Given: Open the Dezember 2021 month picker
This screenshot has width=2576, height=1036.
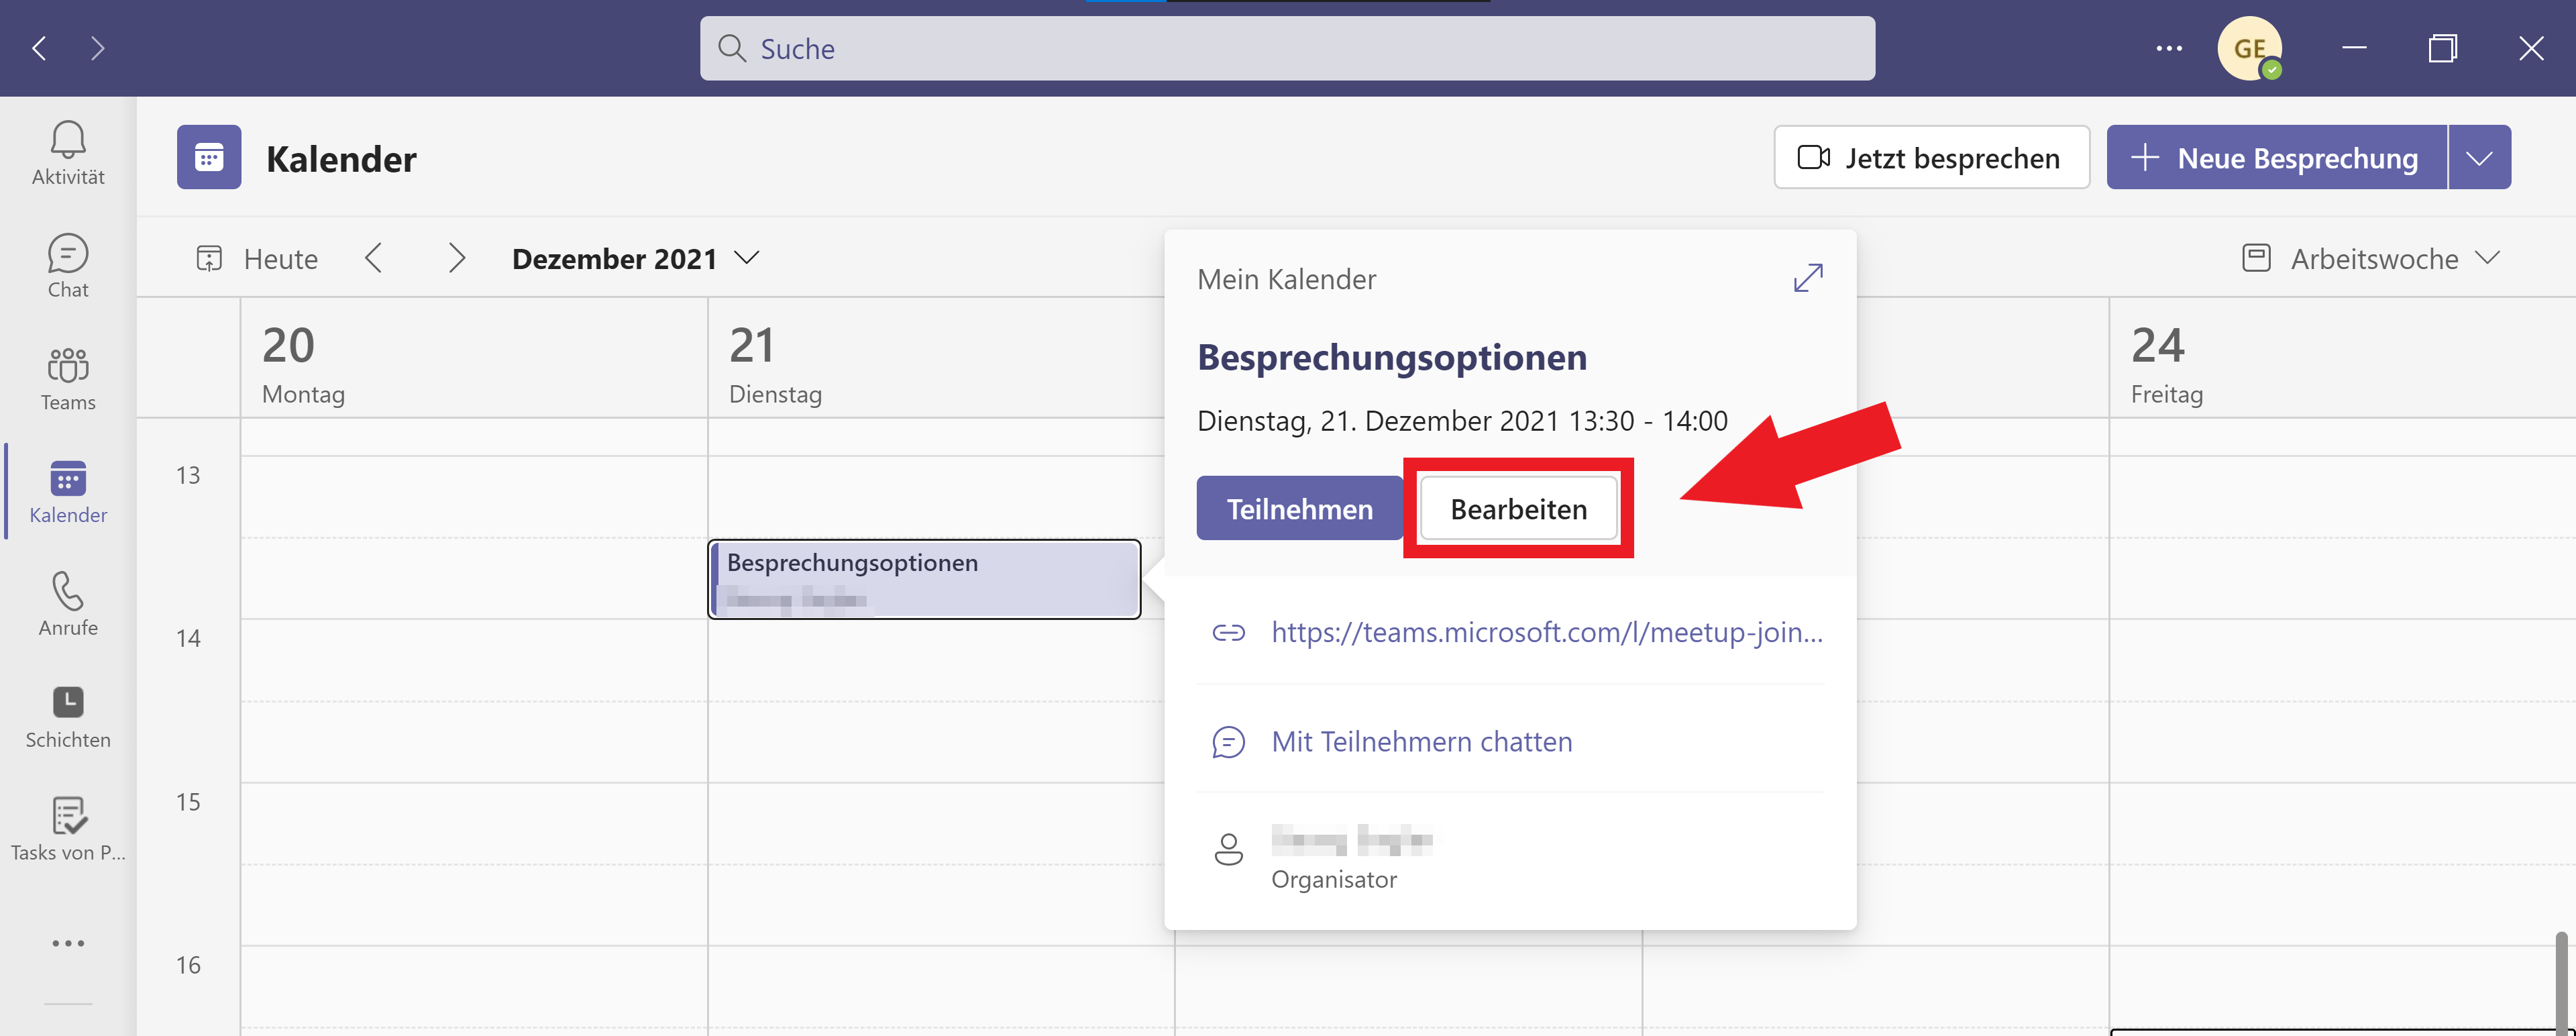Looking at the screenshot, I should click(x=635, y=259).
